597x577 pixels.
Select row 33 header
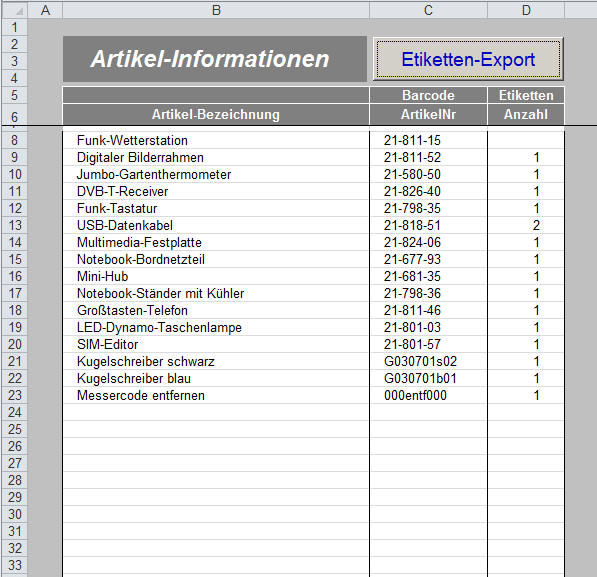pos(15,566)
